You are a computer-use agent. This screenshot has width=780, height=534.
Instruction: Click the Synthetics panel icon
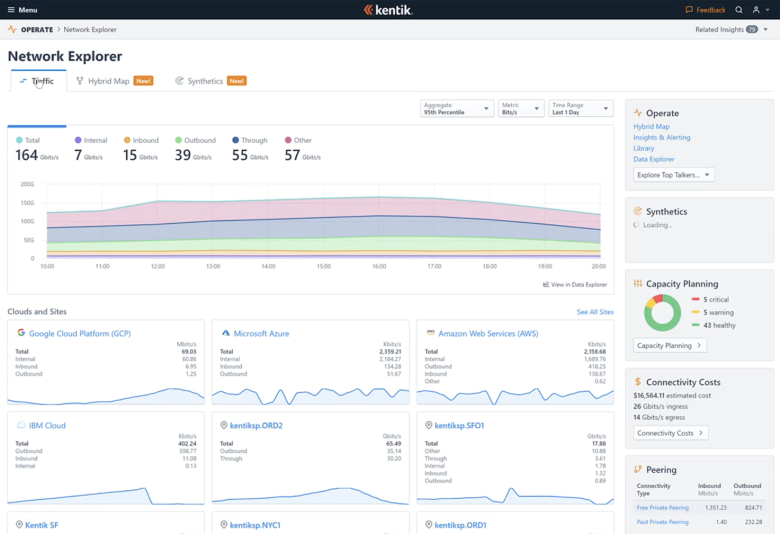(x=638, y=211)
